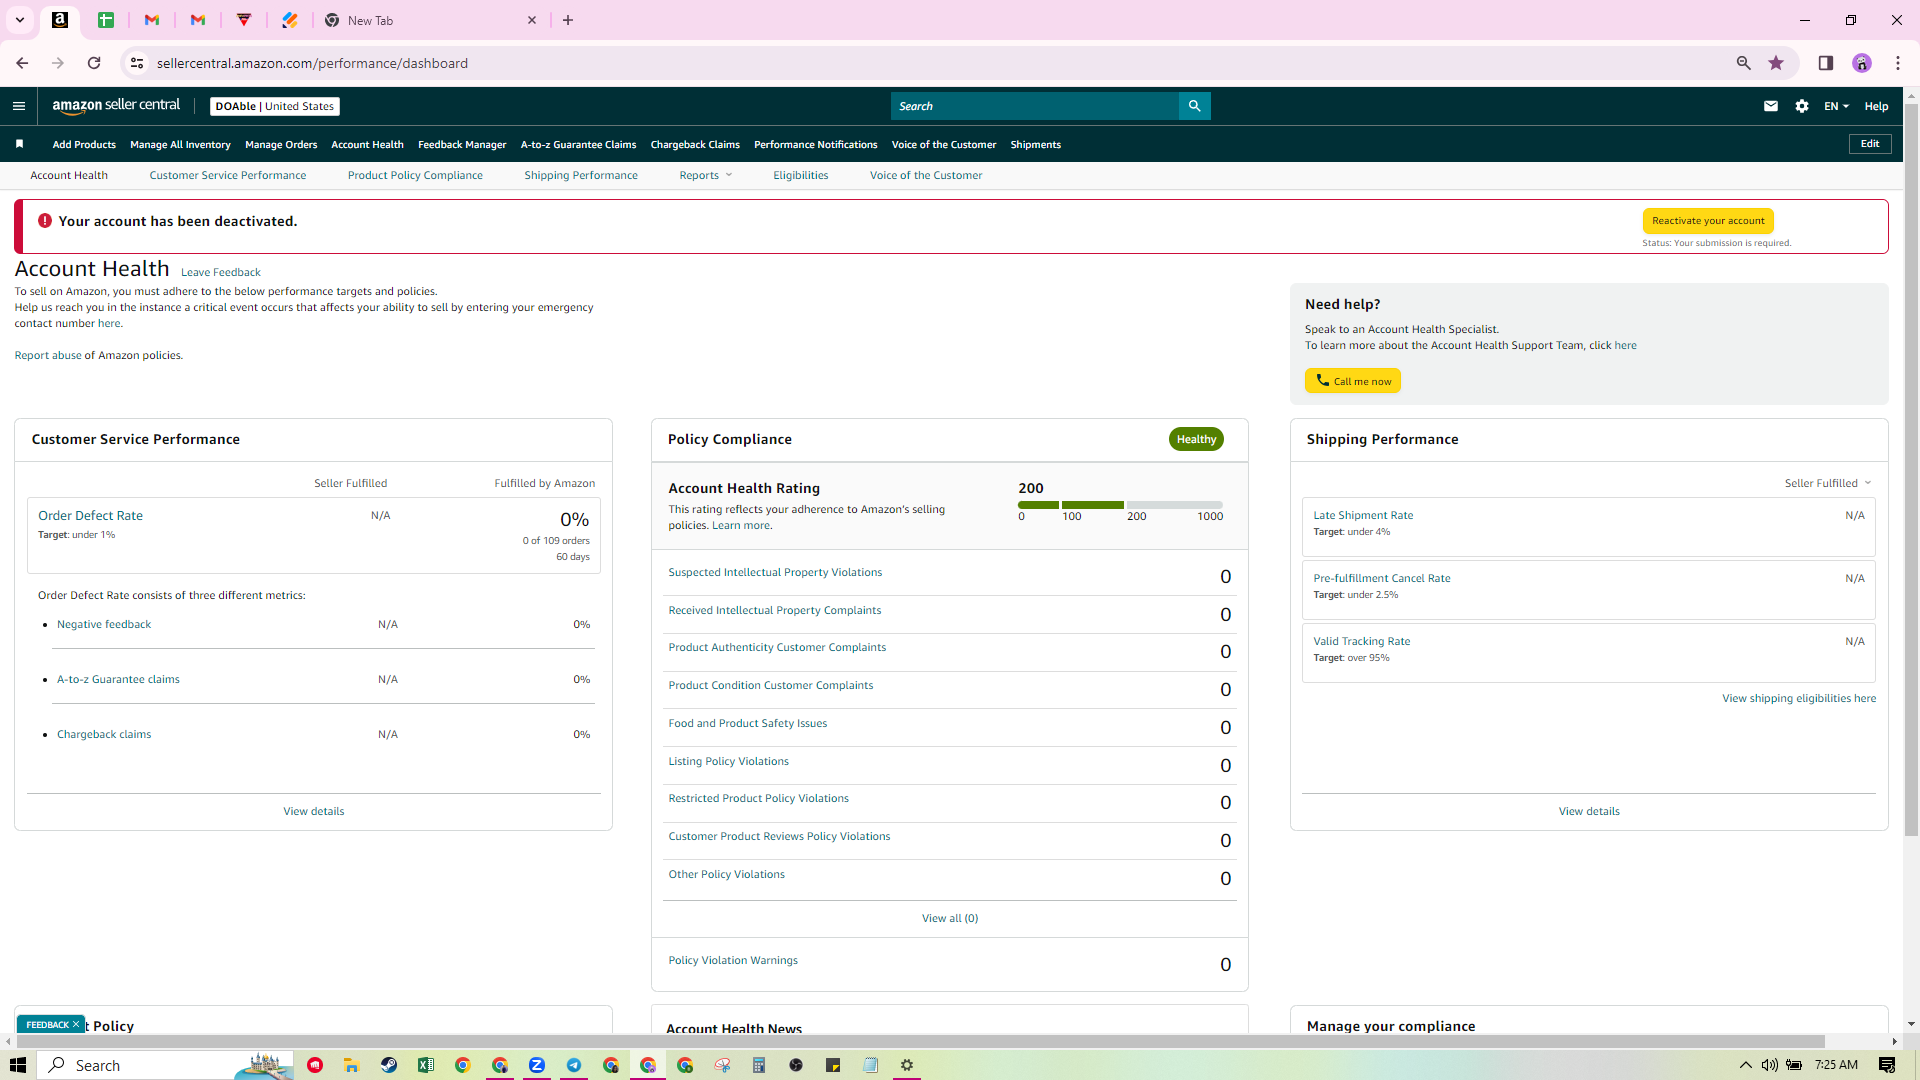Screen dimensions: 1920x1080
Task: Click the volume speaker tray icon
Action: 1770,1065
